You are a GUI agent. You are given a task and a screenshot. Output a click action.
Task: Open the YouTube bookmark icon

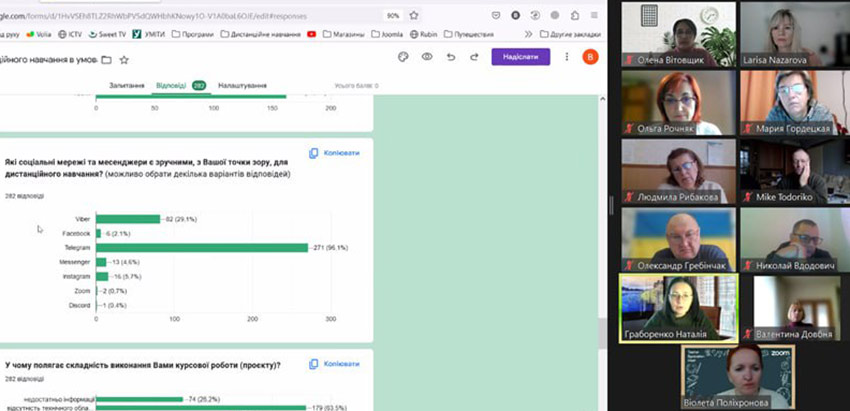coord(312,33)
